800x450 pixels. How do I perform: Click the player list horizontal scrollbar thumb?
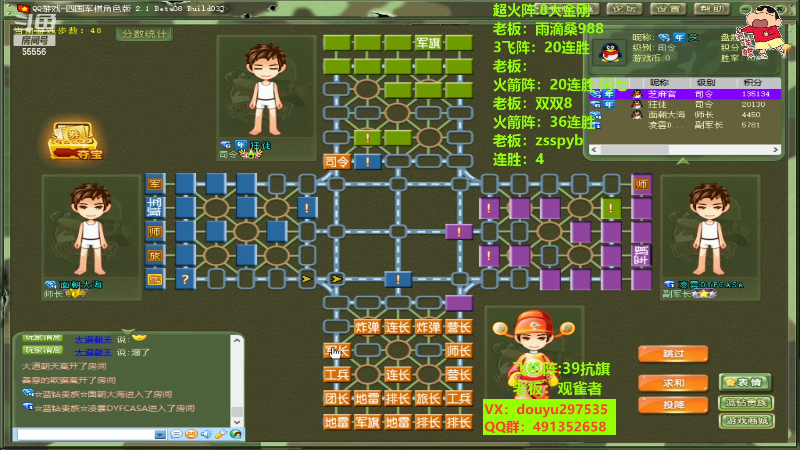[633, 149]
